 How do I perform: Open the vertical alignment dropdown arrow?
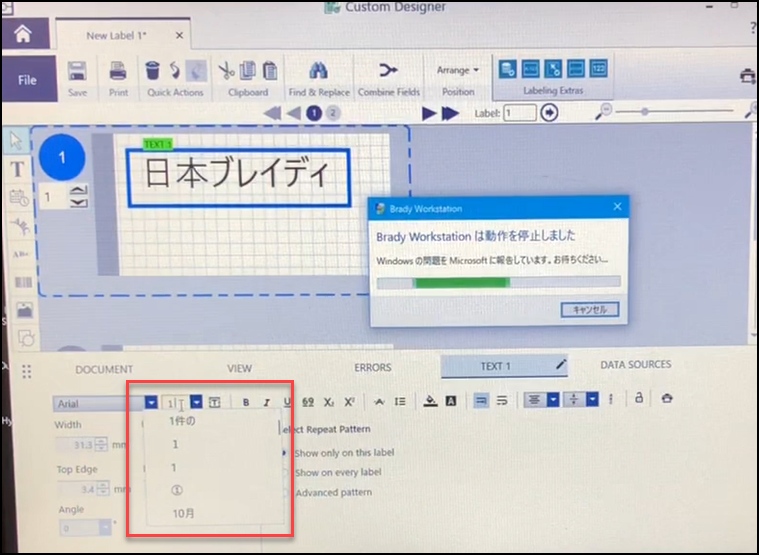coord(592,399)
